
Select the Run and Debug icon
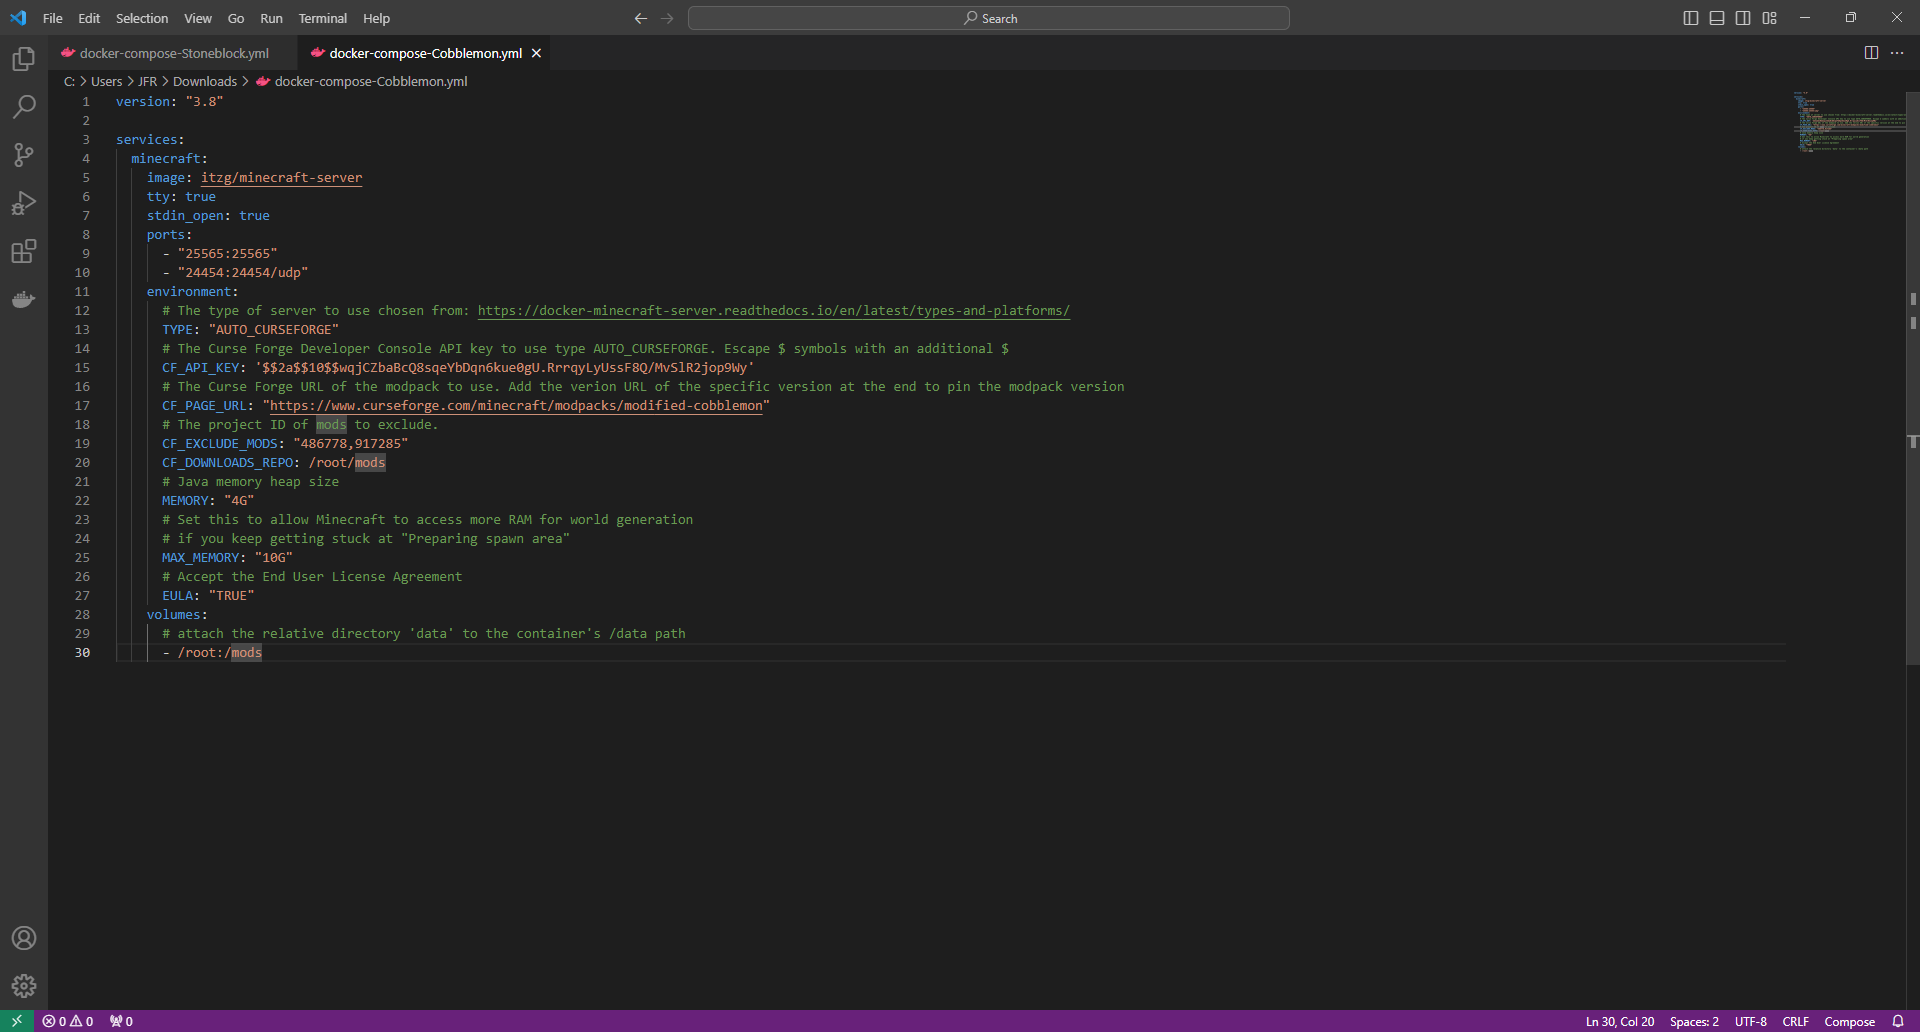[24, 203]
